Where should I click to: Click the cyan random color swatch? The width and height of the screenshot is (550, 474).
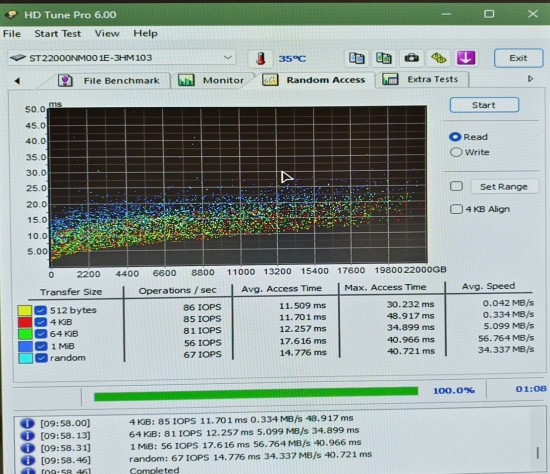click(x=26, y=358)
